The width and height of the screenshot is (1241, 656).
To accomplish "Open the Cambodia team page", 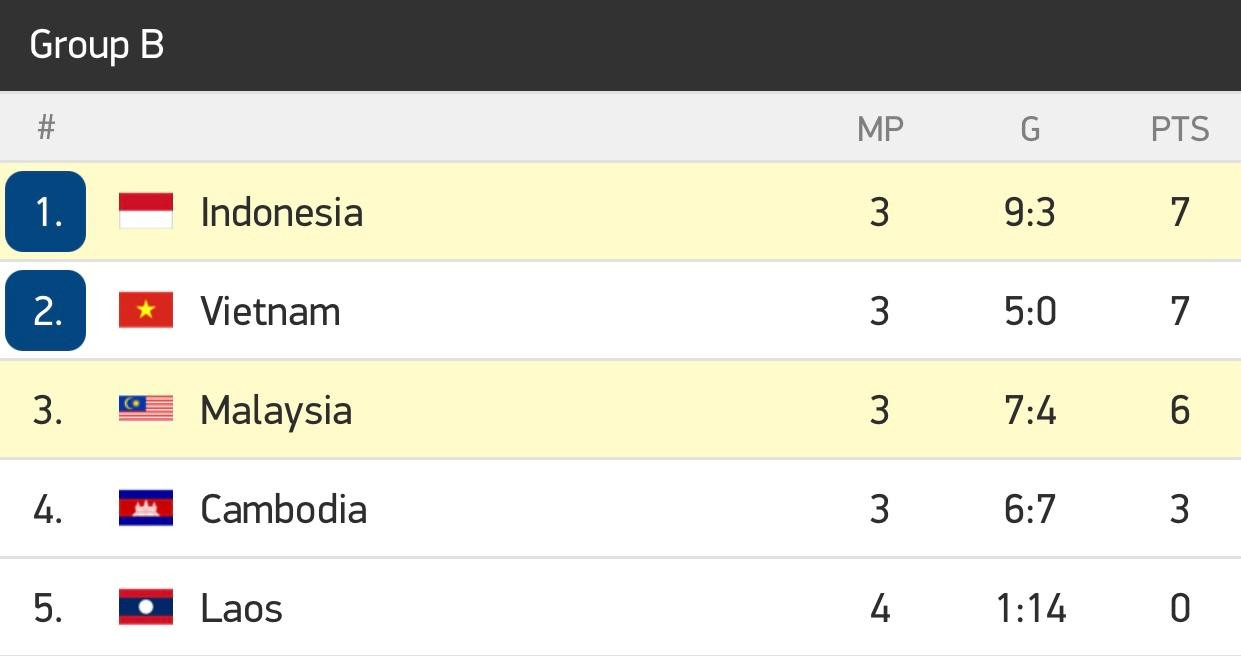I will 283,509.
